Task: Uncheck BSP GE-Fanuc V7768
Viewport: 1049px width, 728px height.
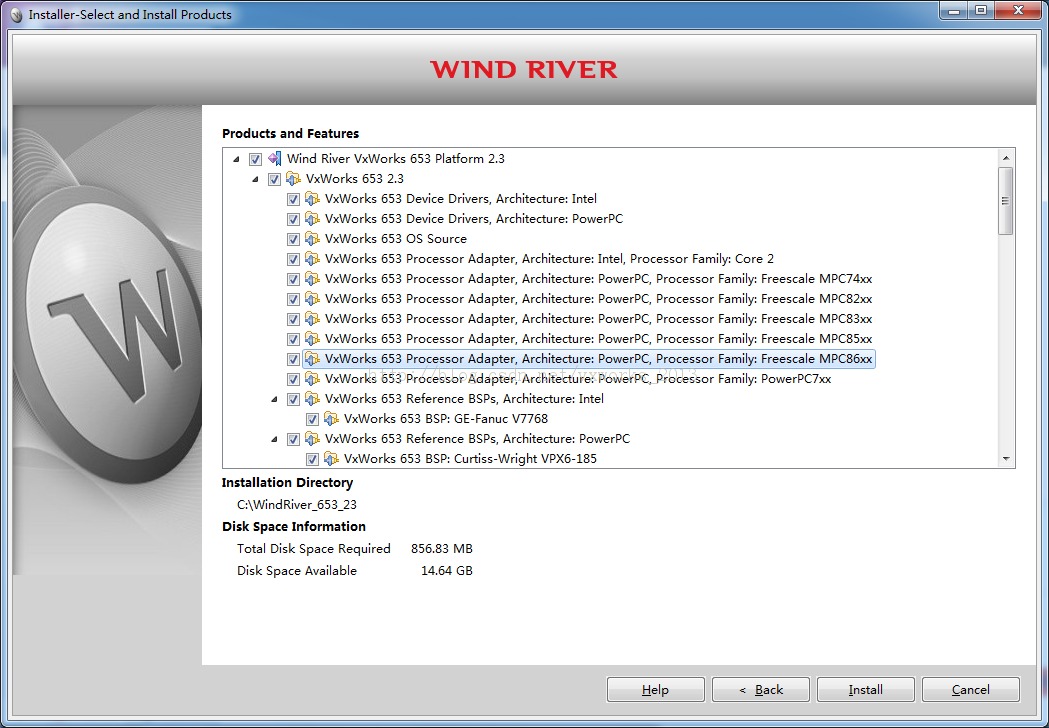Action: click(x=312, y=420)
